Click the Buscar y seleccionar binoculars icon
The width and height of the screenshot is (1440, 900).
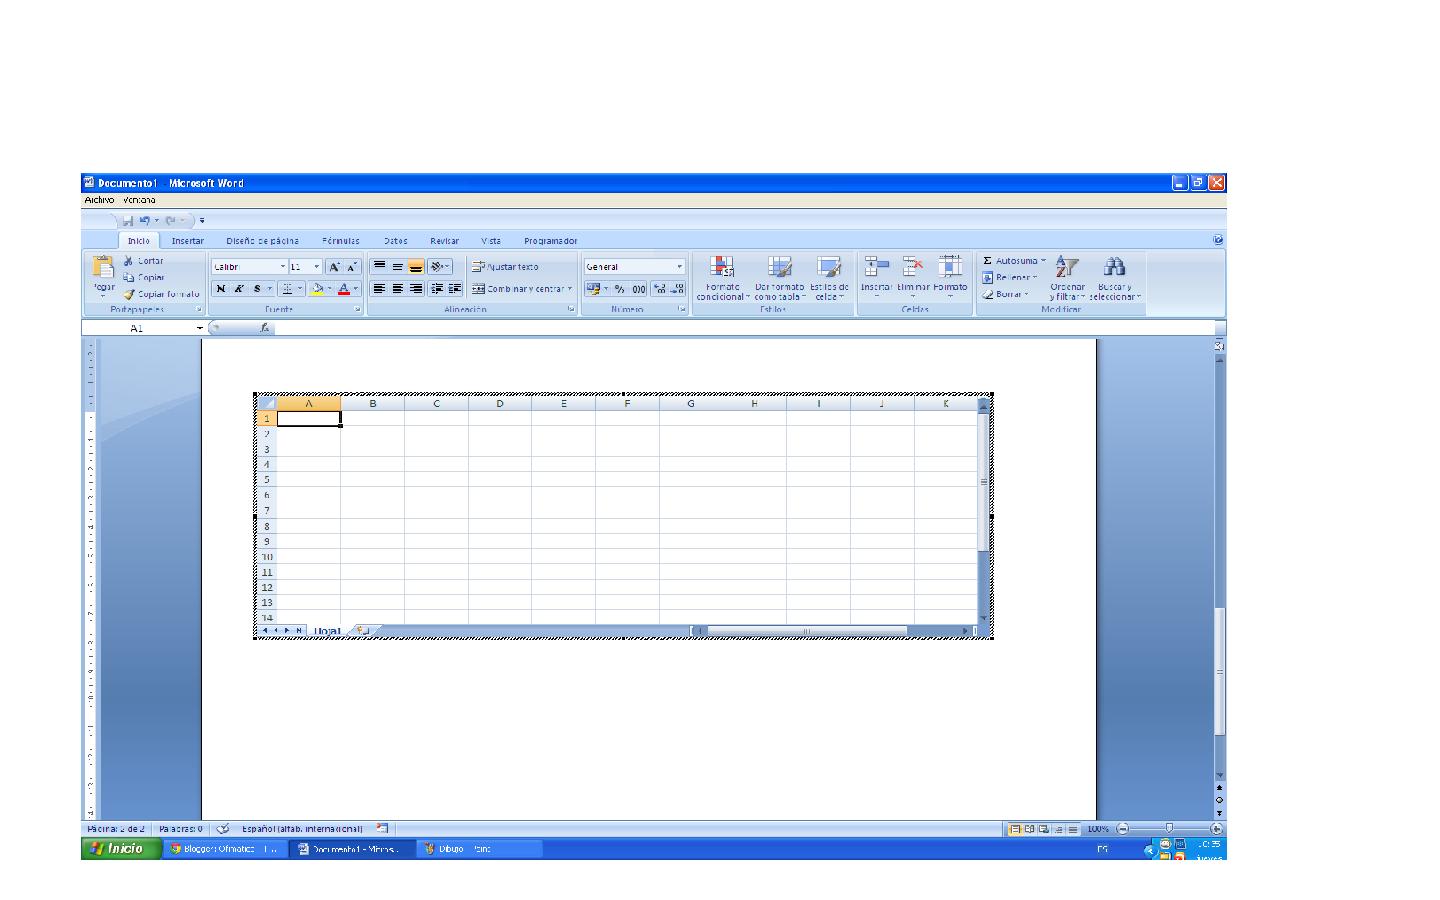coord(1115,268)
